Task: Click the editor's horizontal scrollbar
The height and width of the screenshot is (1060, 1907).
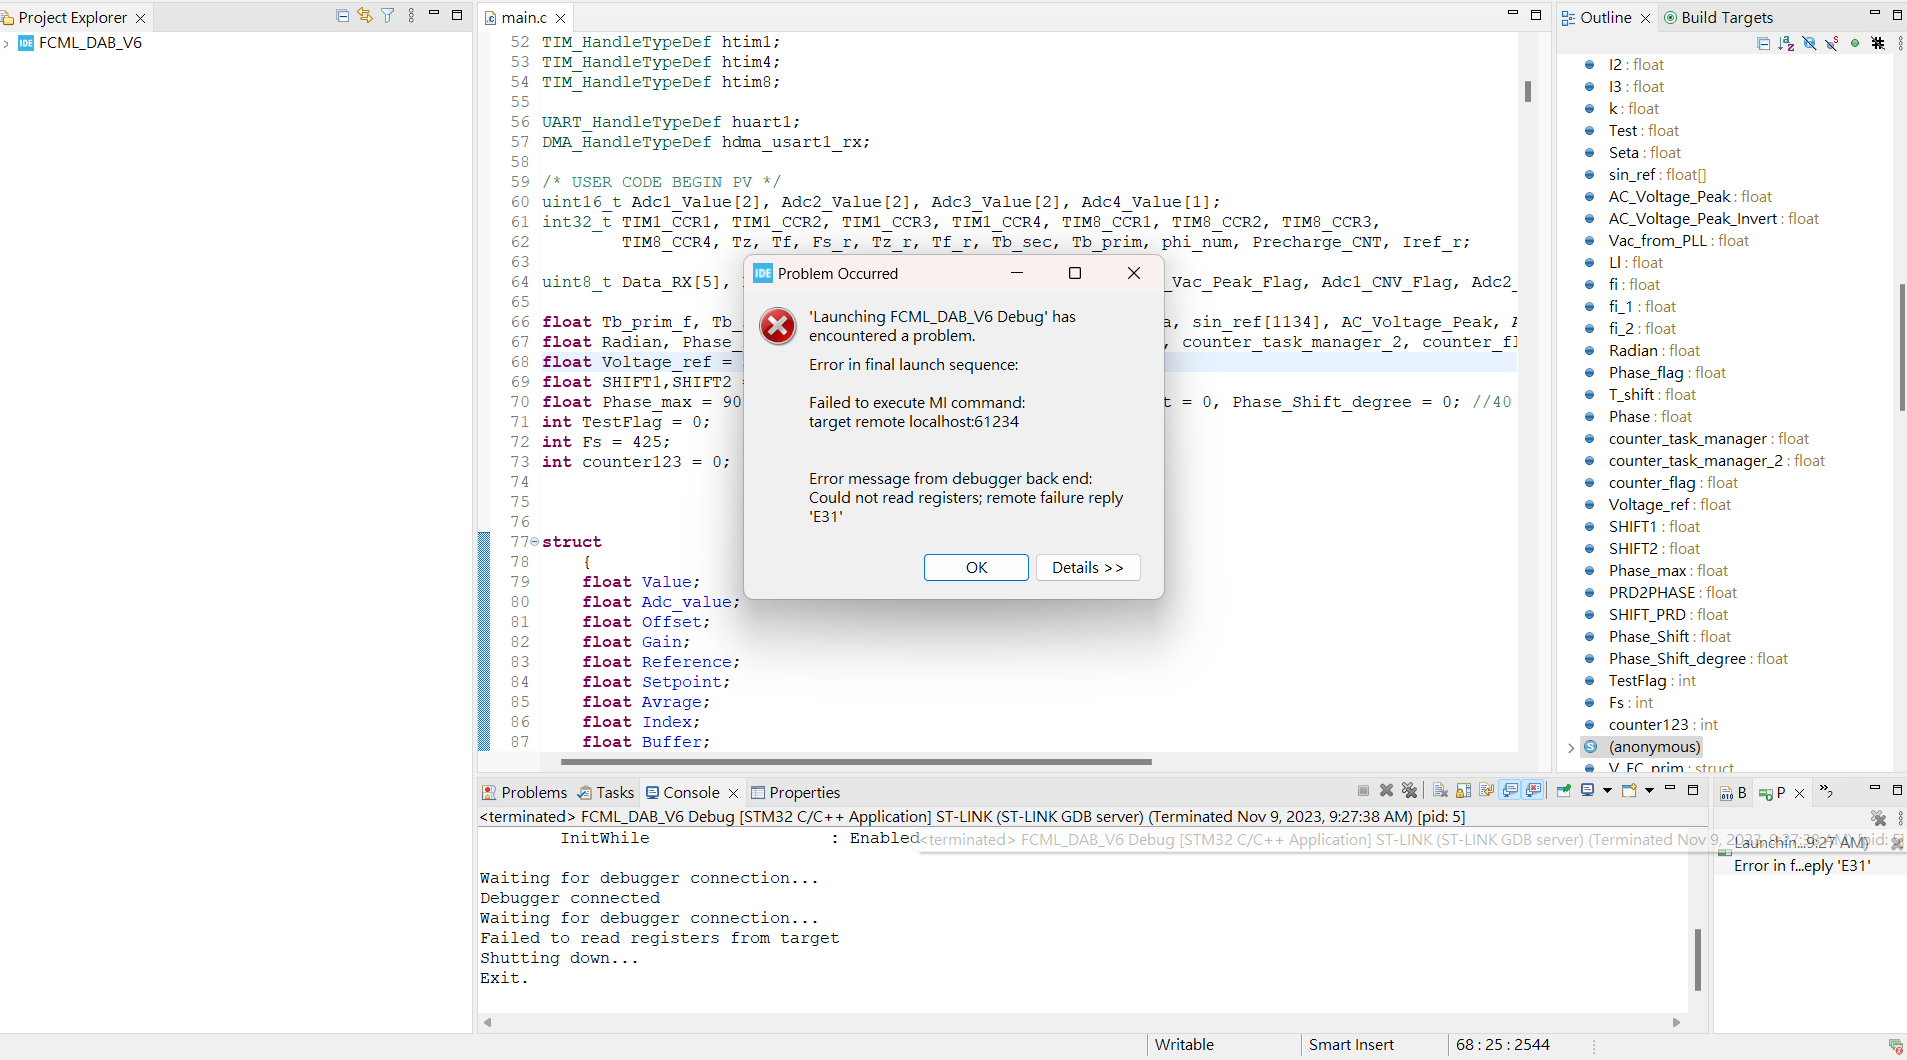Action: tap(857, 762)
